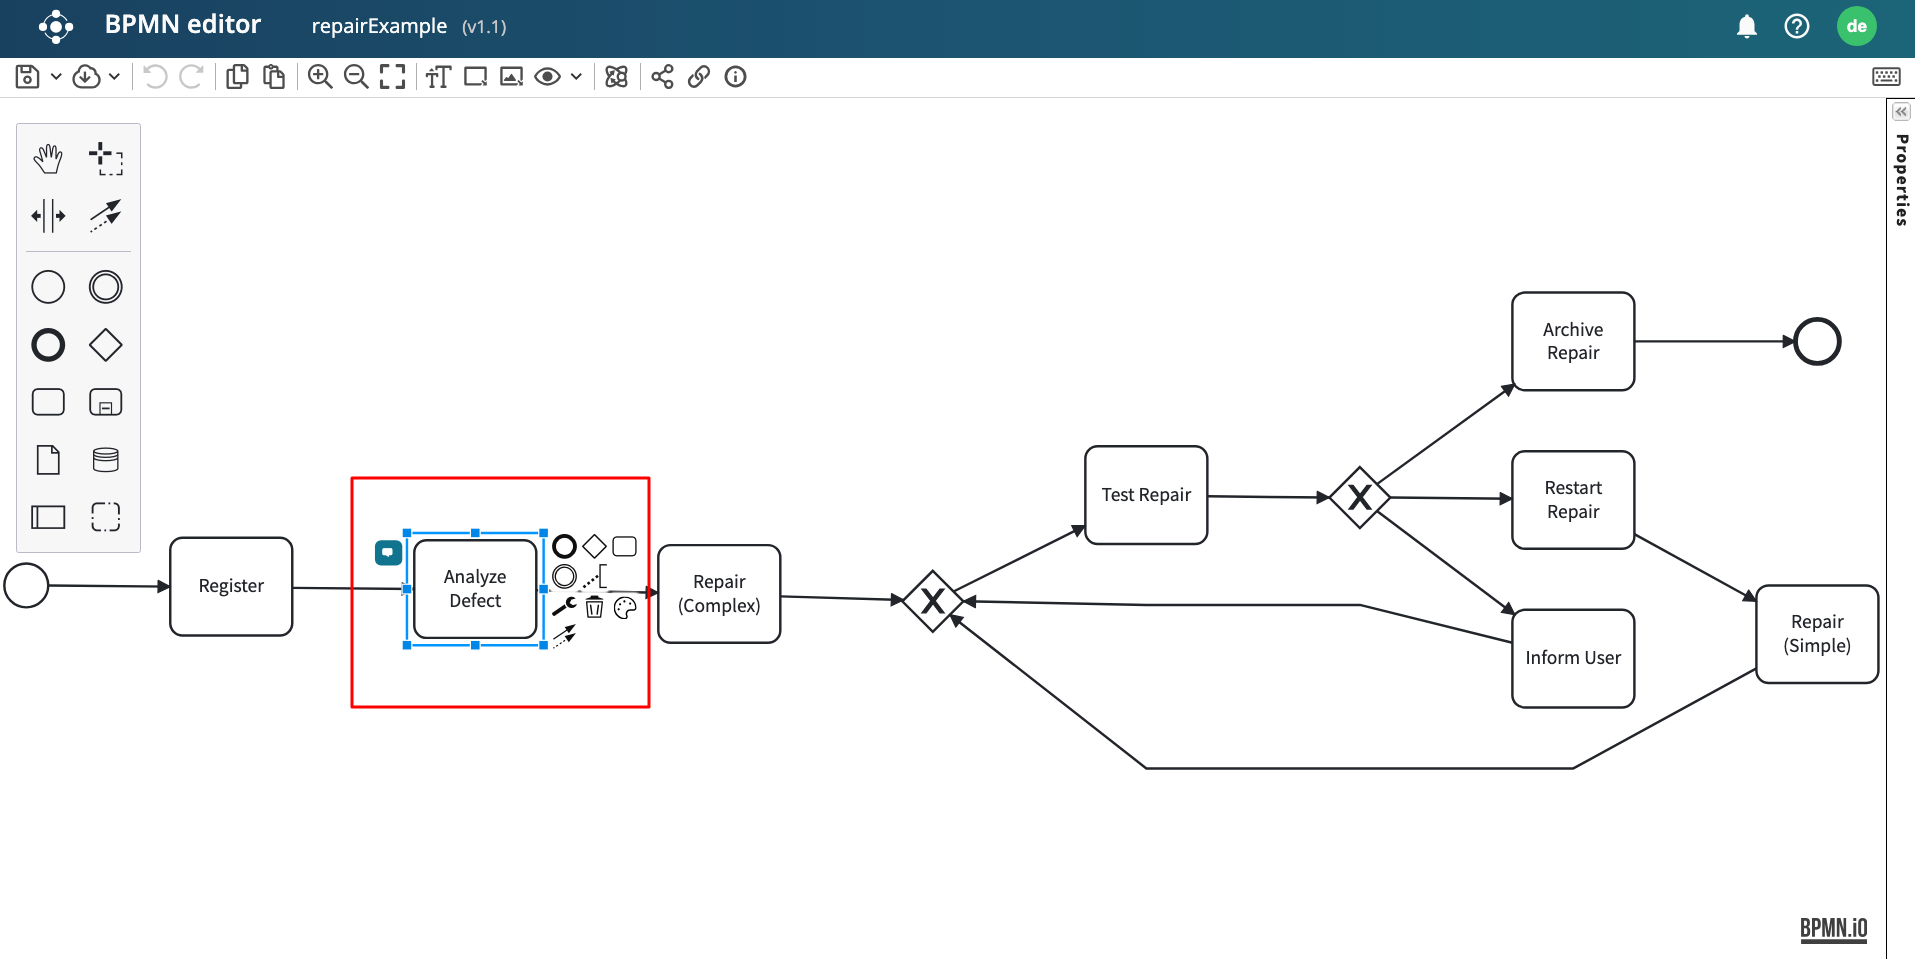Screen dimensions: 1915x959
Task: Open the notifications bell
Action: 1746,26
